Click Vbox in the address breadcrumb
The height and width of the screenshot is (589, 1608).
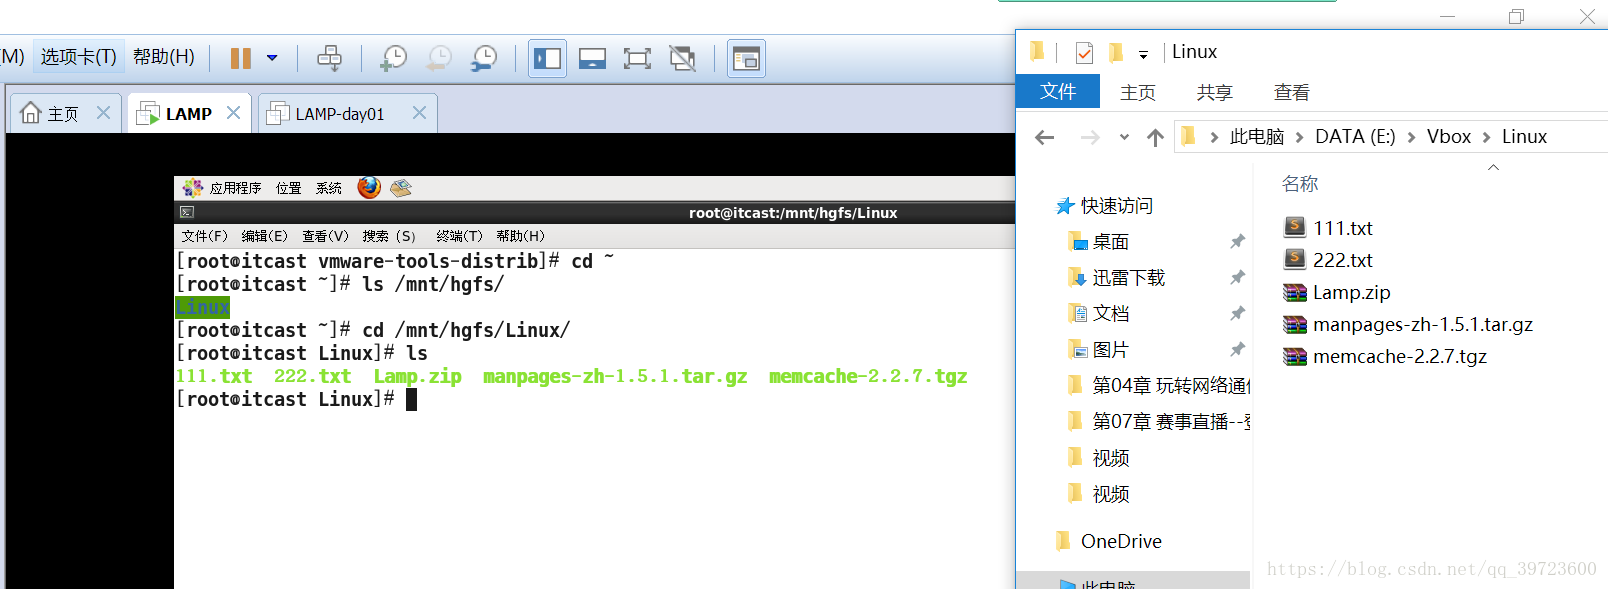tap(1448, 136)
